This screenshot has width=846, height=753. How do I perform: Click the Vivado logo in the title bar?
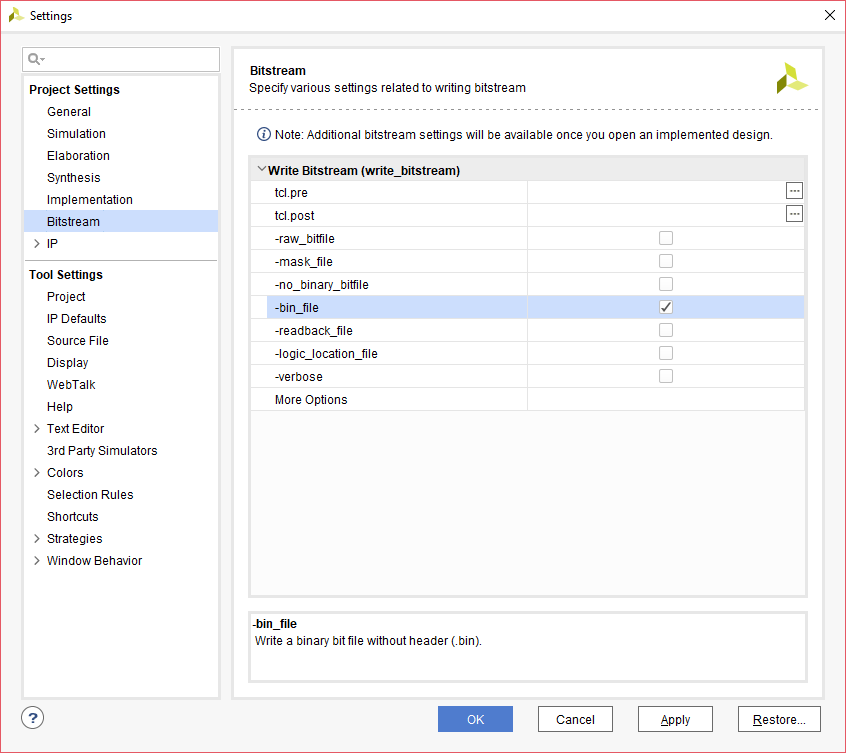click(x=16, y=16)
